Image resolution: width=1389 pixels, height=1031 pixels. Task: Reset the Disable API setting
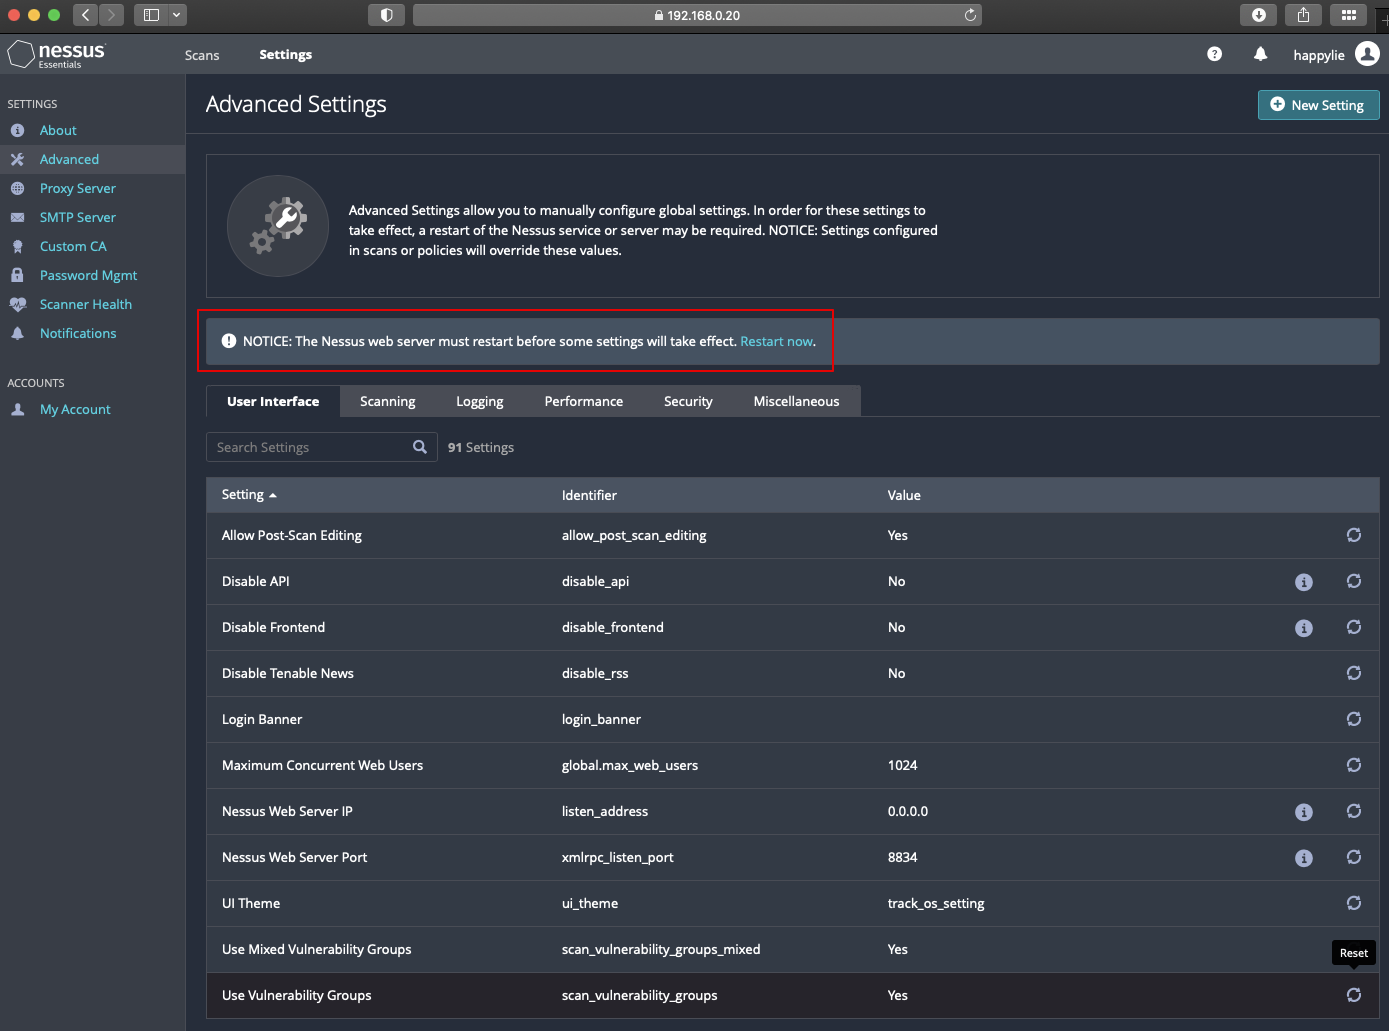[x=1354, y=581]
